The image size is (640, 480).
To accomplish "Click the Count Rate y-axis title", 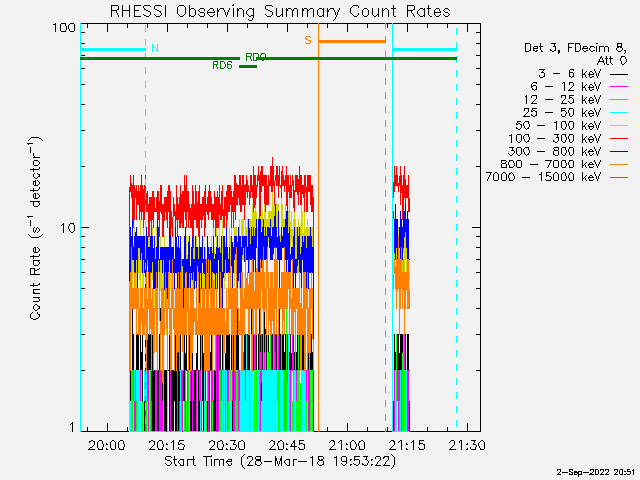I will point(36,228).
